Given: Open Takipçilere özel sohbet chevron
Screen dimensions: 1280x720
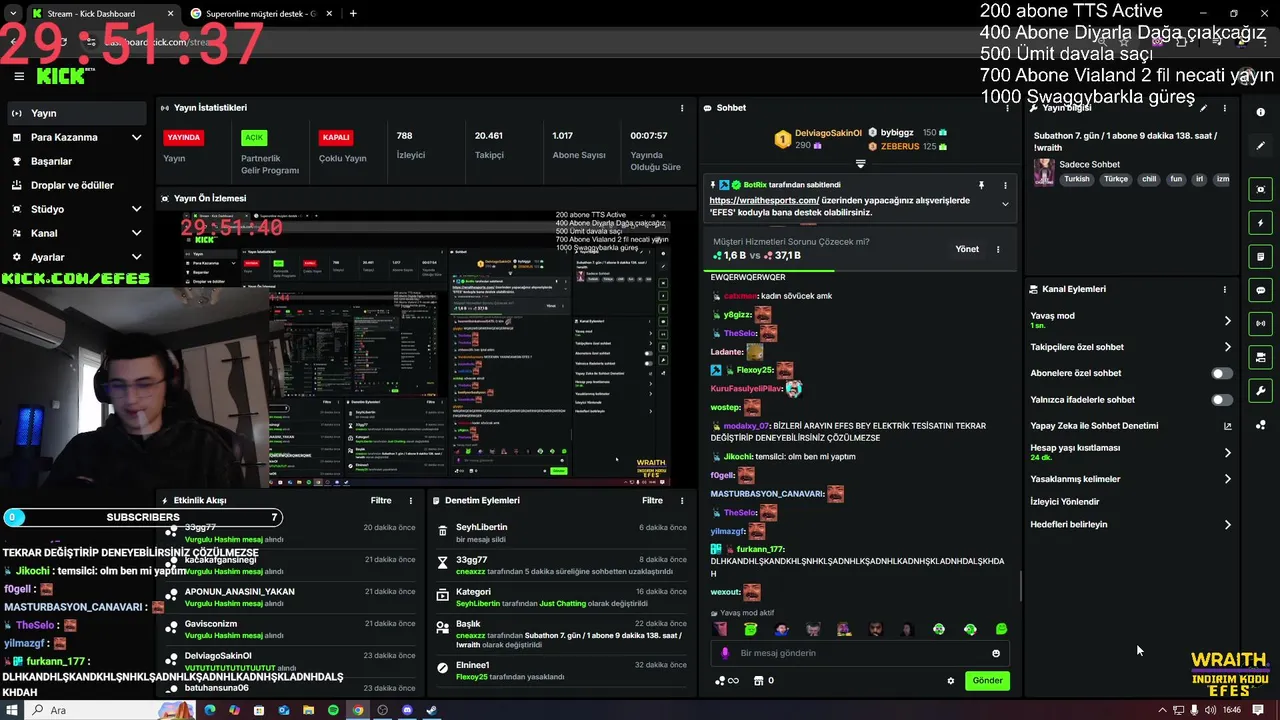Looking at the screenshot, I should pos(1227,347).
